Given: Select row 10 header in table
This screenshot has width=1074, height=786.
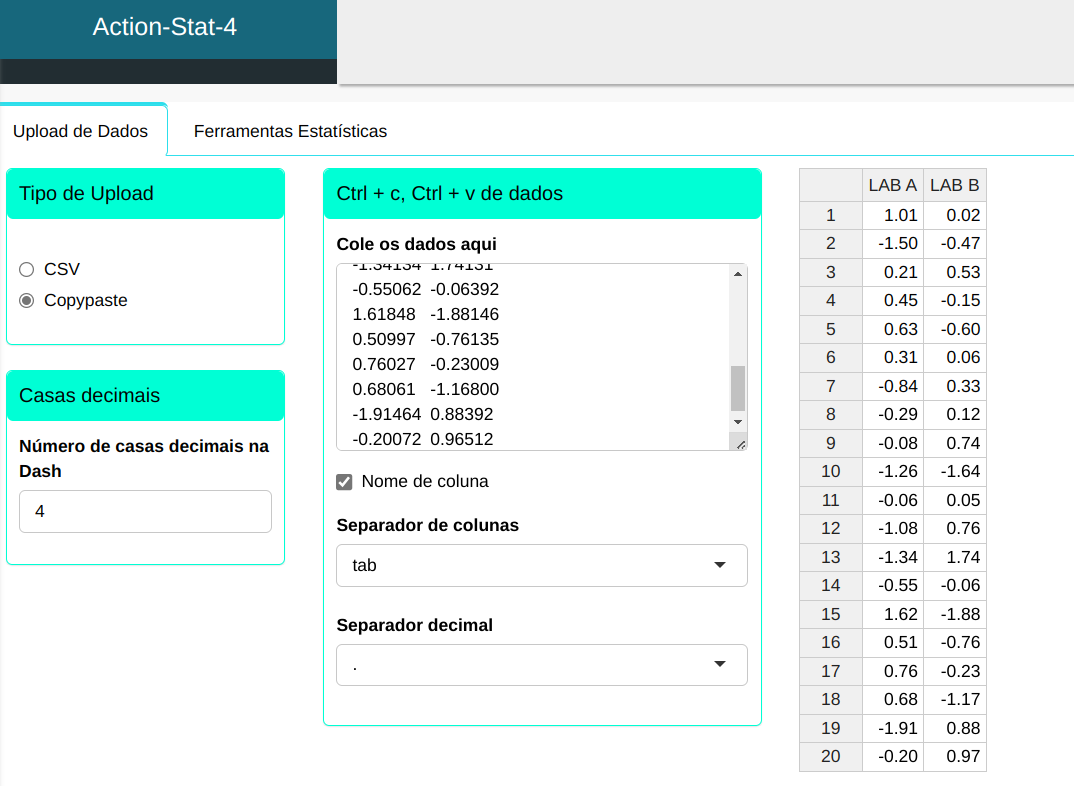Looking at the screenshot, I should [x=830, y=471].
